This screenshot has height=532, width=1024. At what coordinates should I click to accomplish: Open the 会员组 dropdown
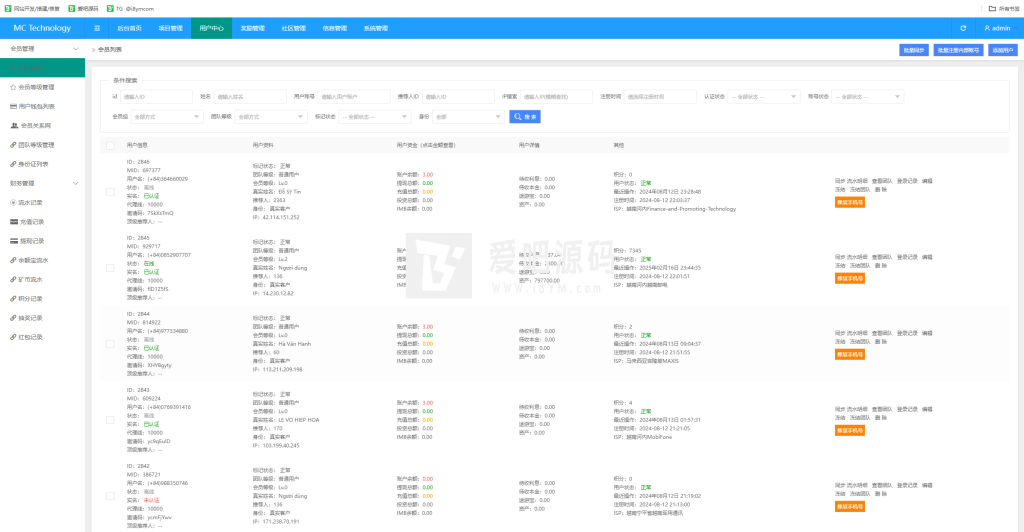(x=167, y=117)
